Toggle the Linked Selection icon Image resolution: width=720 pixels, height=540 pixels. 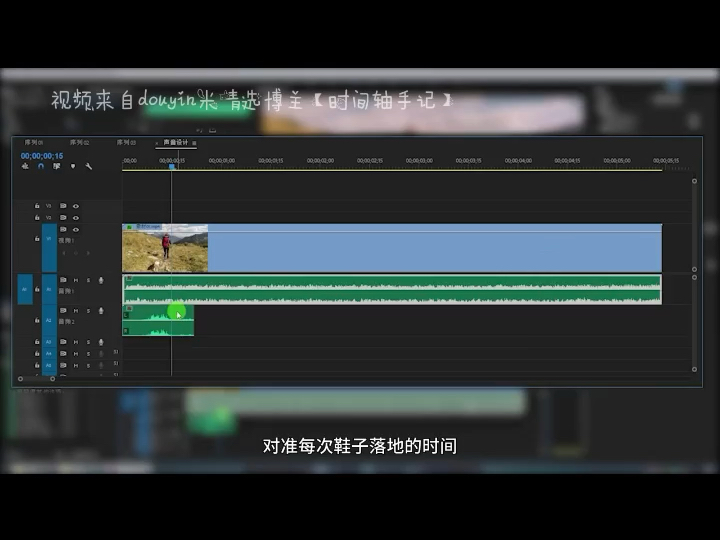pyautogui.click(x=56, y=166)
